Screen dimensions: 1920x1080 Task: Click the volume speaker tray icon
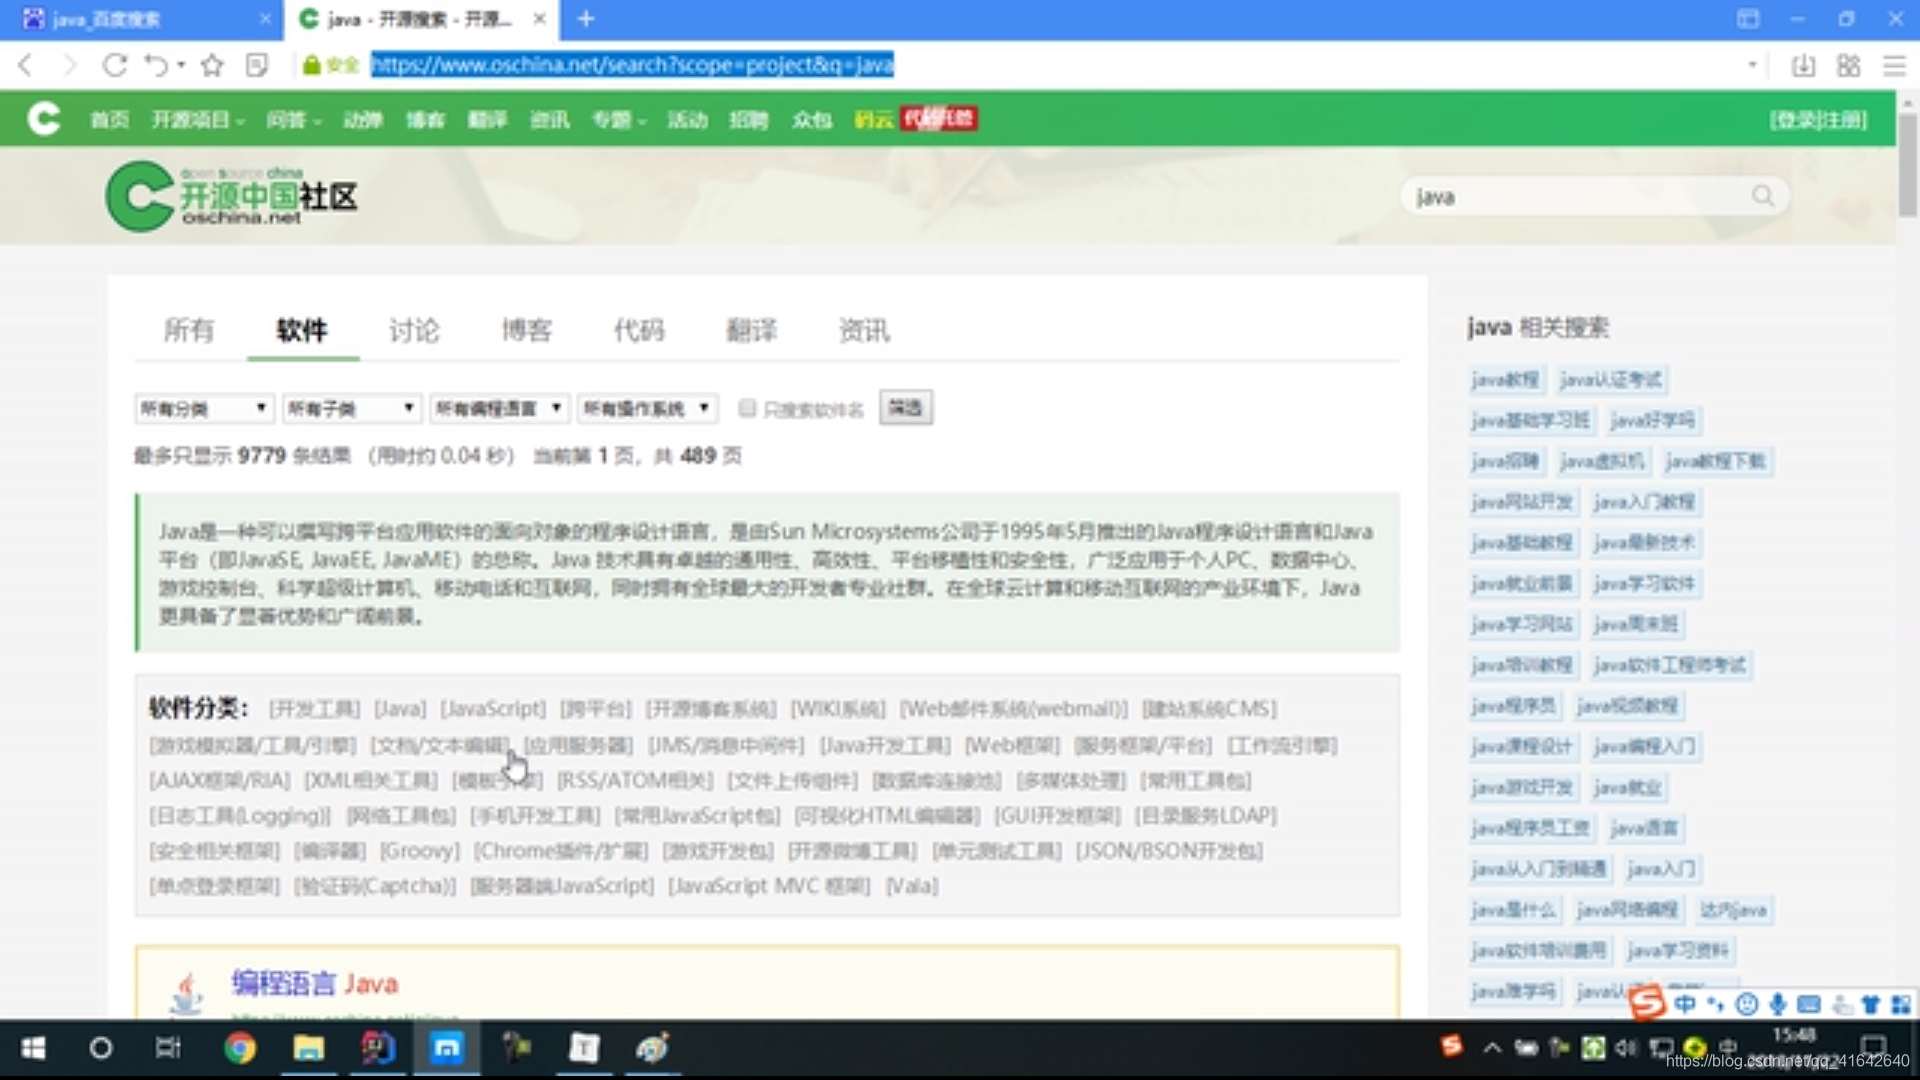tap(1626, 1048)
